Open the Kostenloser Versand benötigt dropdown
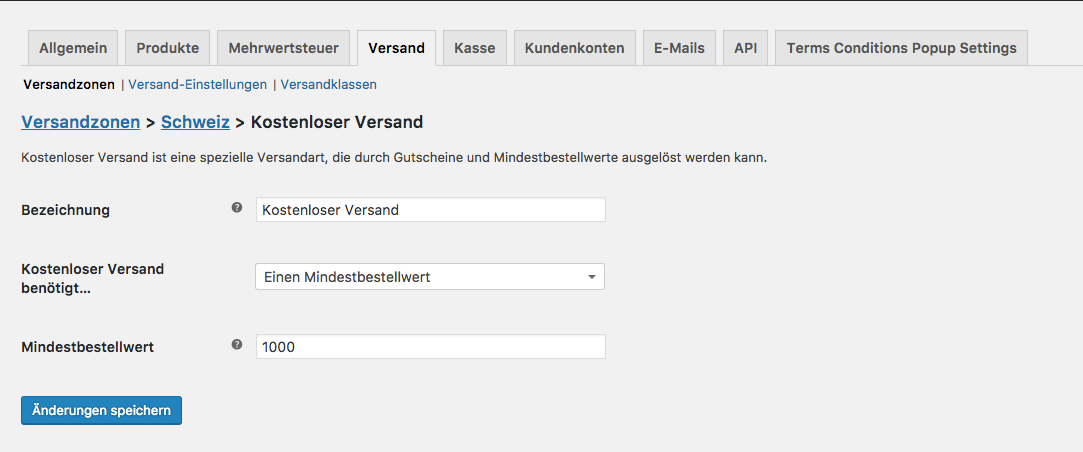1083x452 pixels. (x=430, y=276)
